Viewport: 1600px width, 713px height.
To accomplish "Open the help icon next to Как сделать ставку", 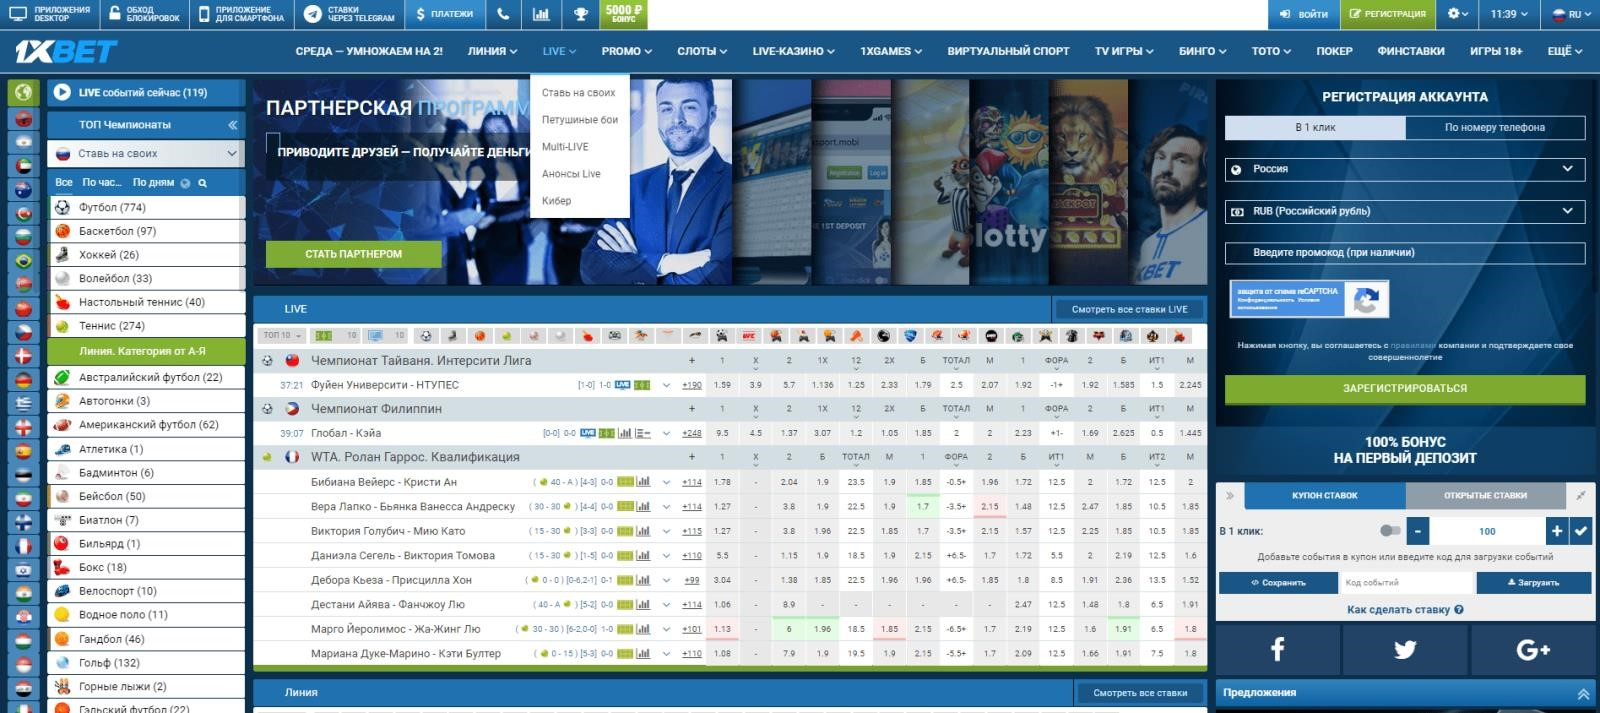I will coord(1459,609).
